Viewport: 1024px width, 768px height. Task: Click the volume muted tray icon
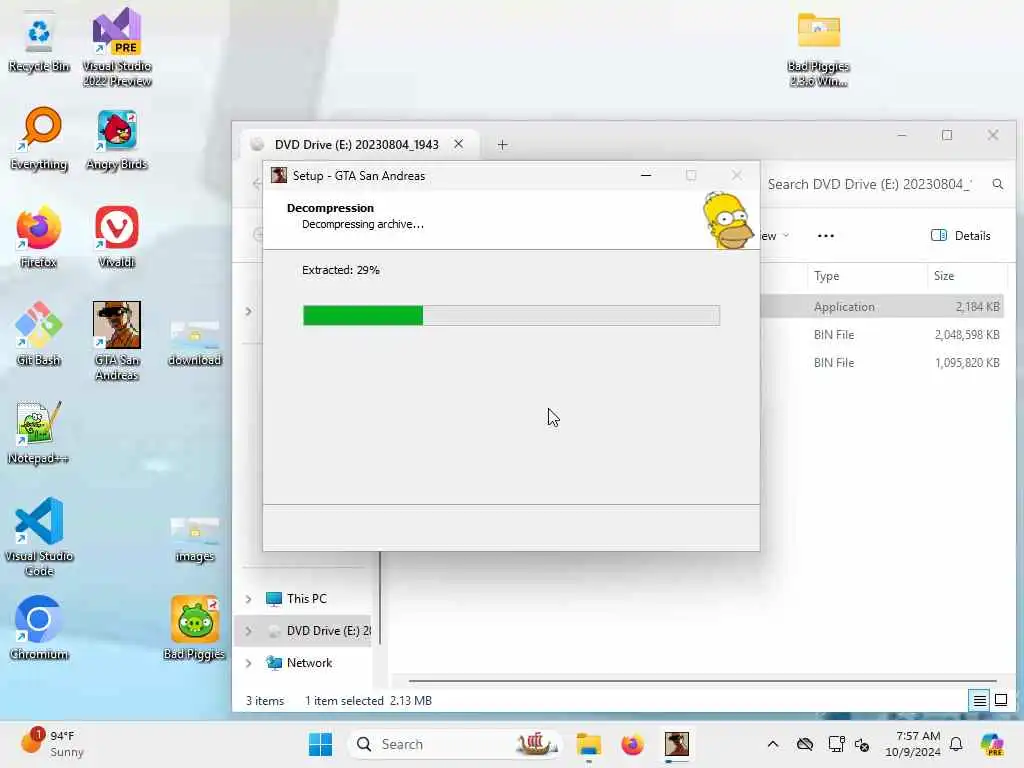pyautogui.click(x=862, y=744)
